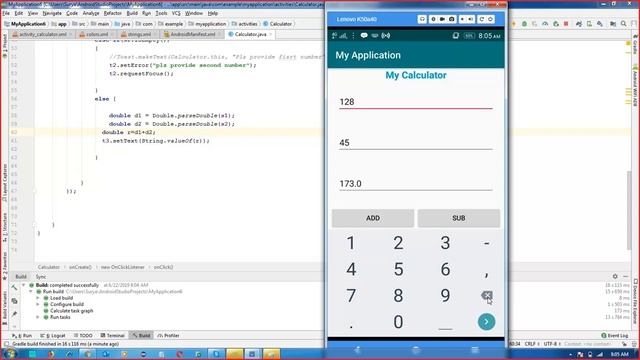This screenshot has width=640, height=360.
Task: Collapse the Run build tree node
Action: tap(31, 292)
